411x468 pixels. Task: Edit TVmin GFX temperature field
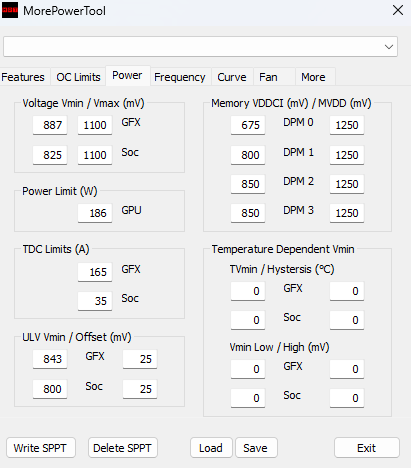click(x=248, y=291)
